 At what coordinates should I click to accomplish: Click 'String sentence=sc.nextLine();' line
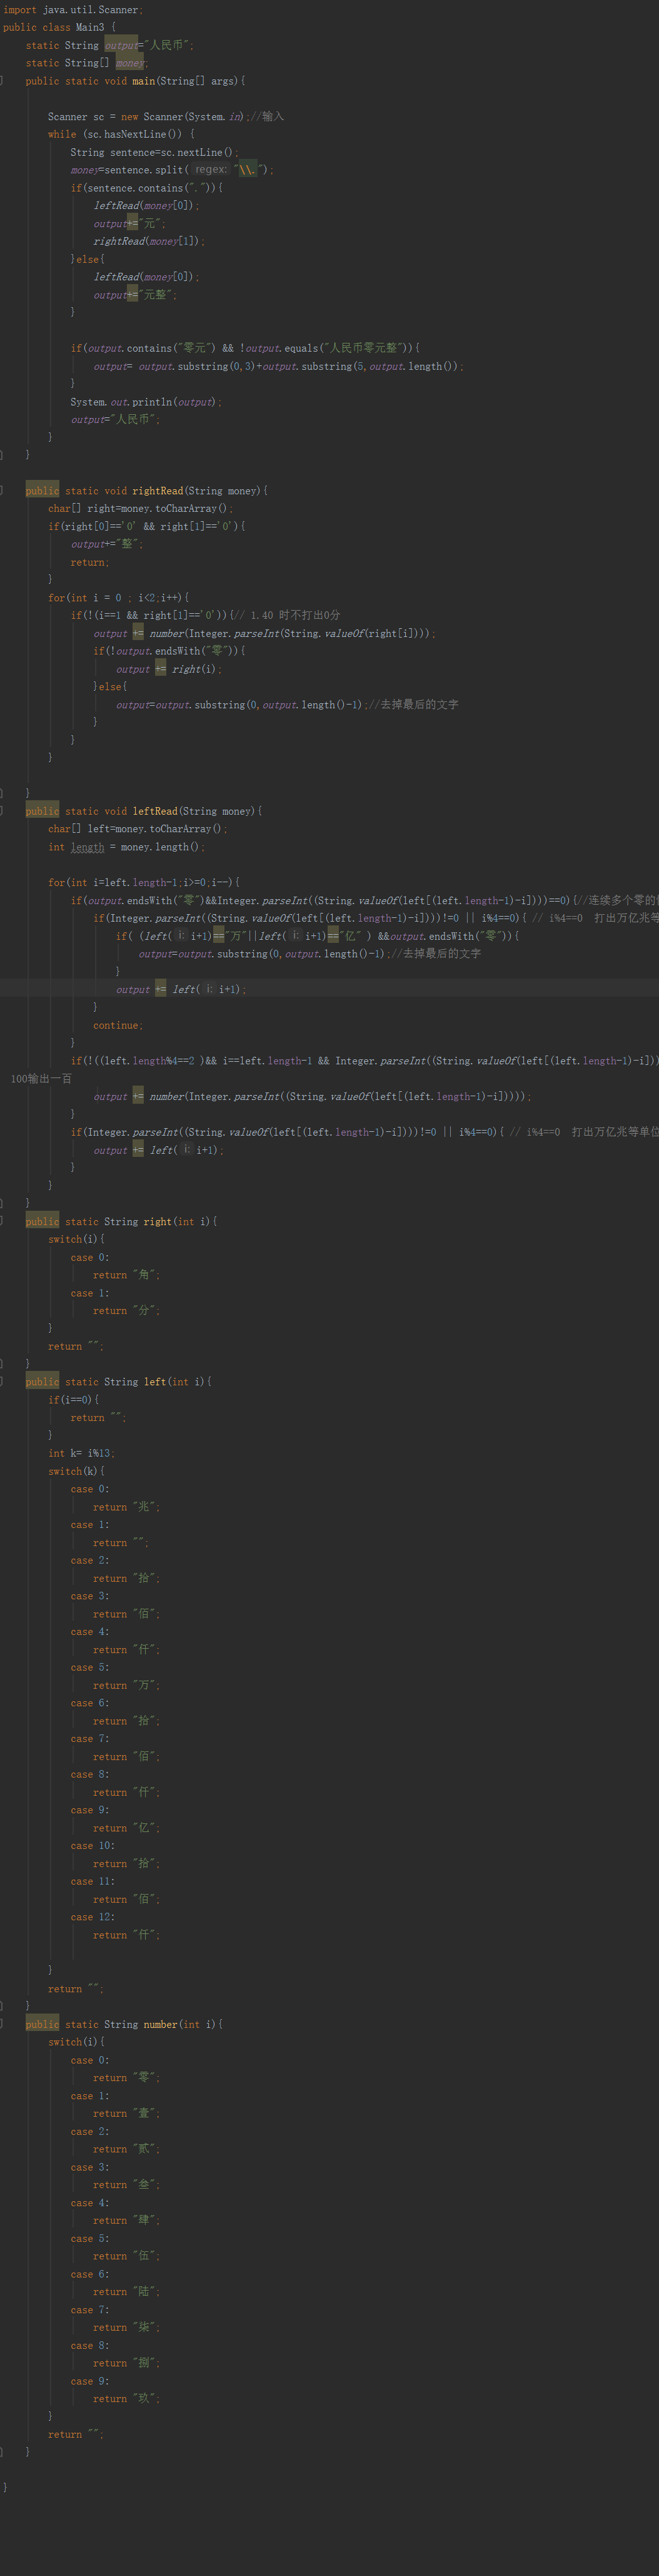(154, 153)
